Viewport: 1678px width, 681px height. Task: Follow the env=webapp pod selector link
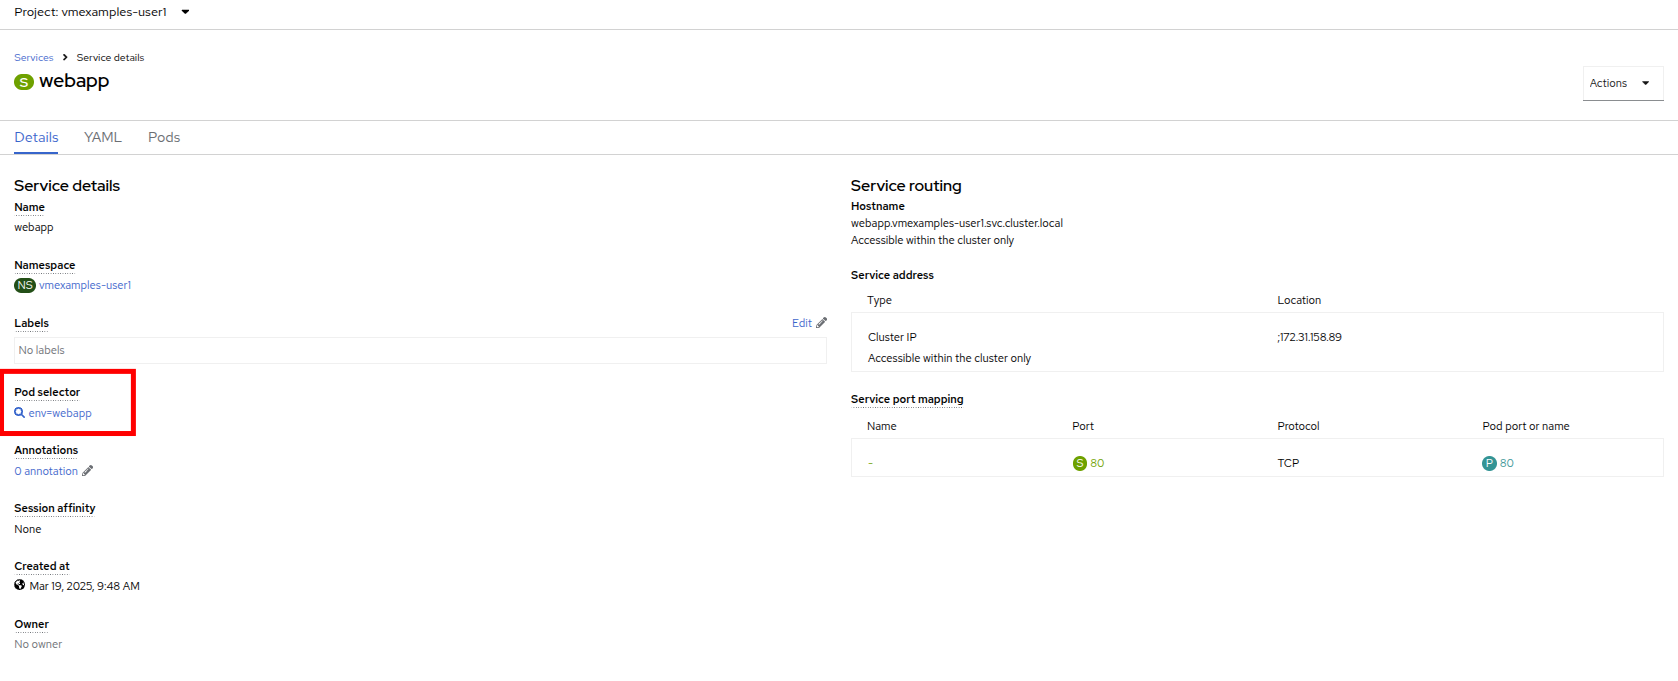[60, 413]
